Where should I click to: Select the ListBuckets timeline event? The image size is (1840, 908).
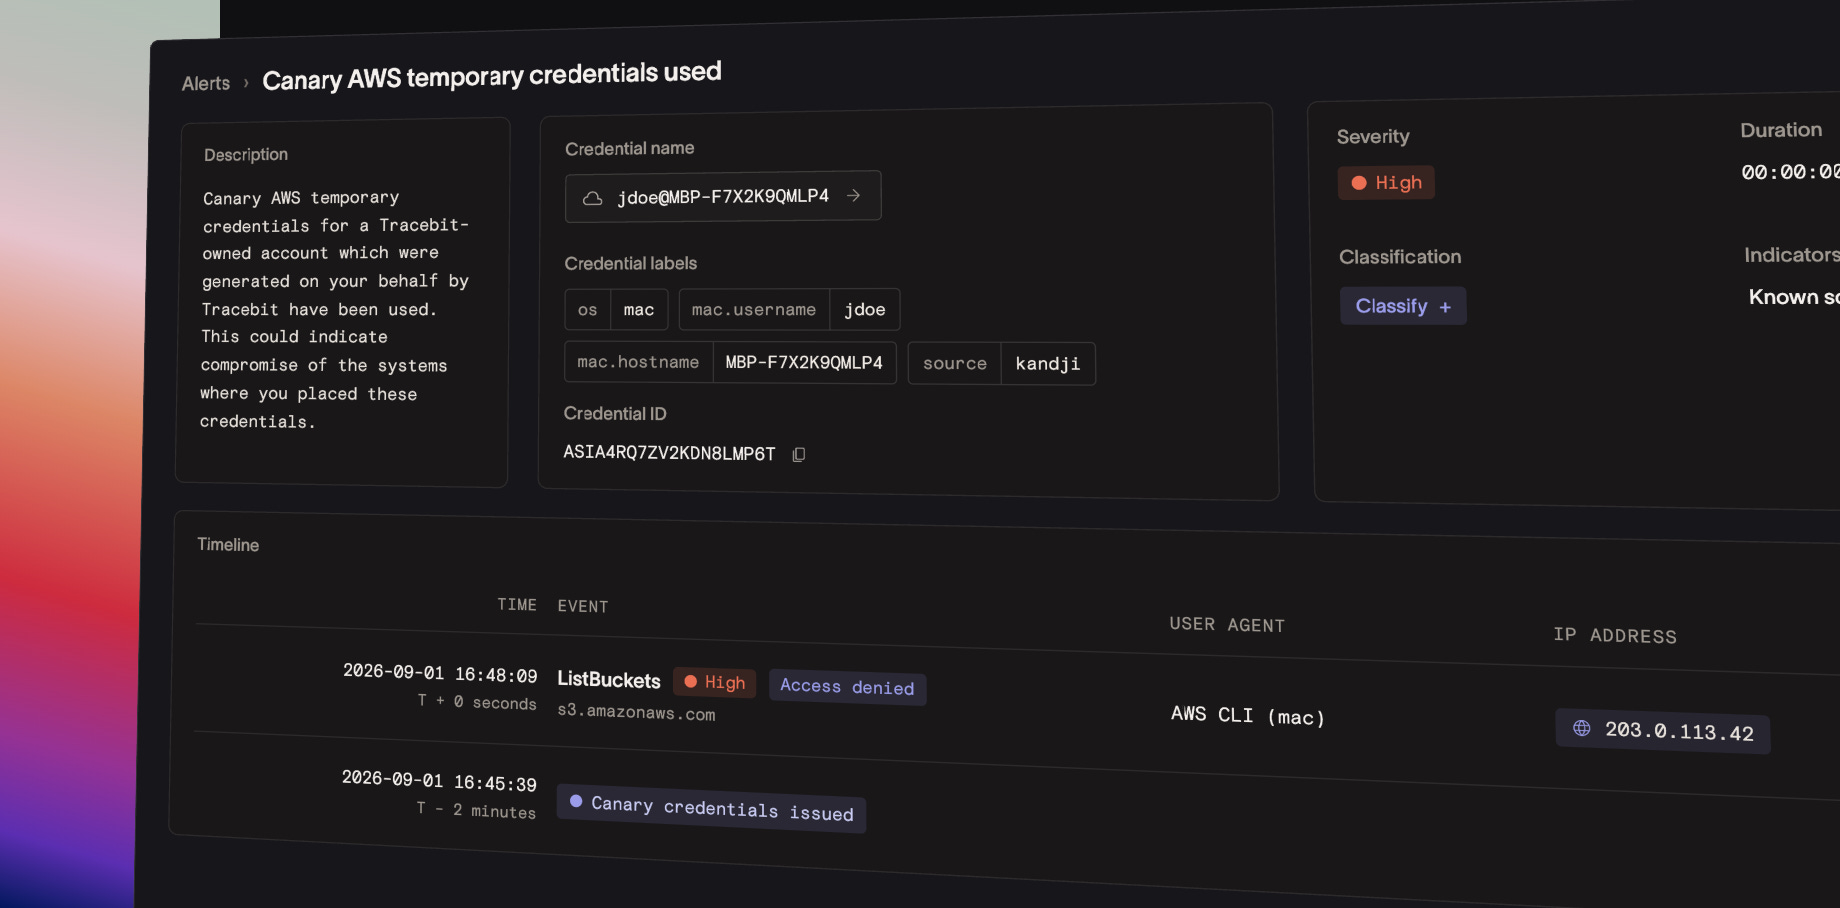[609, 680]
